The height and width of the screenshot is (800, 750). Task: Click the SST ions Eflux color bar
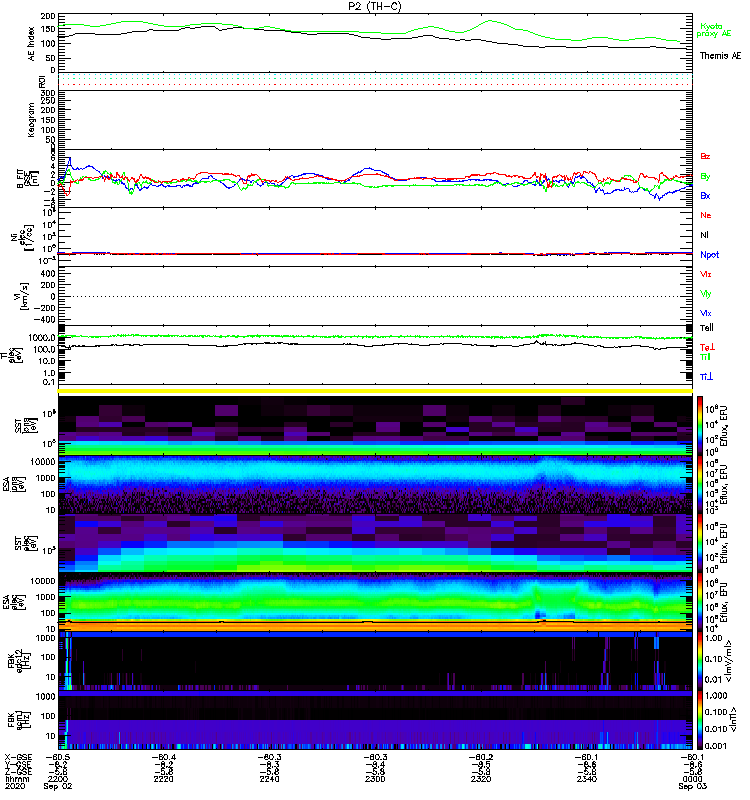700,425
